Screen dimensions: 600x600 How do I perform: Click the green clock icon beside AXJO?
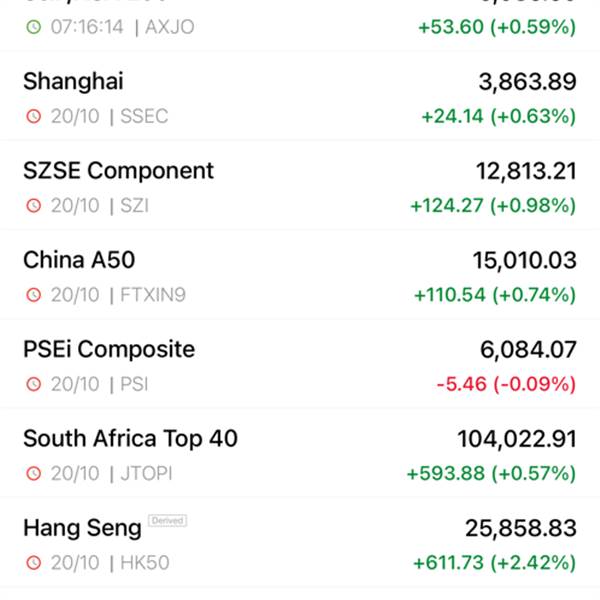coord(34,27)
